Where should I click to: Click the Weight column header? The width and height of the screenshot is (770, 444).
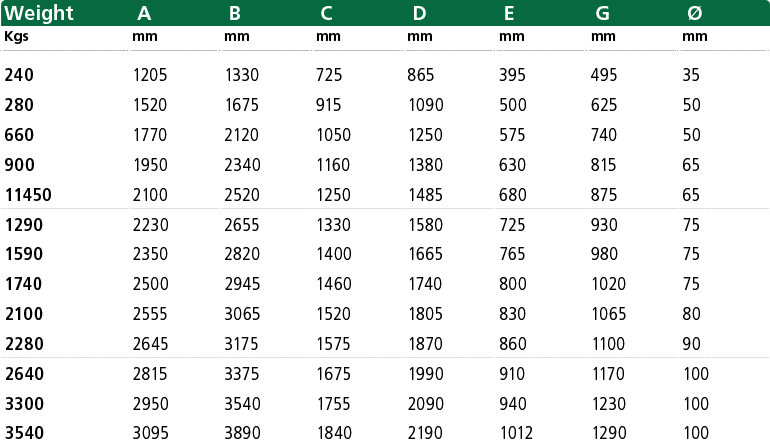point(39,13)
